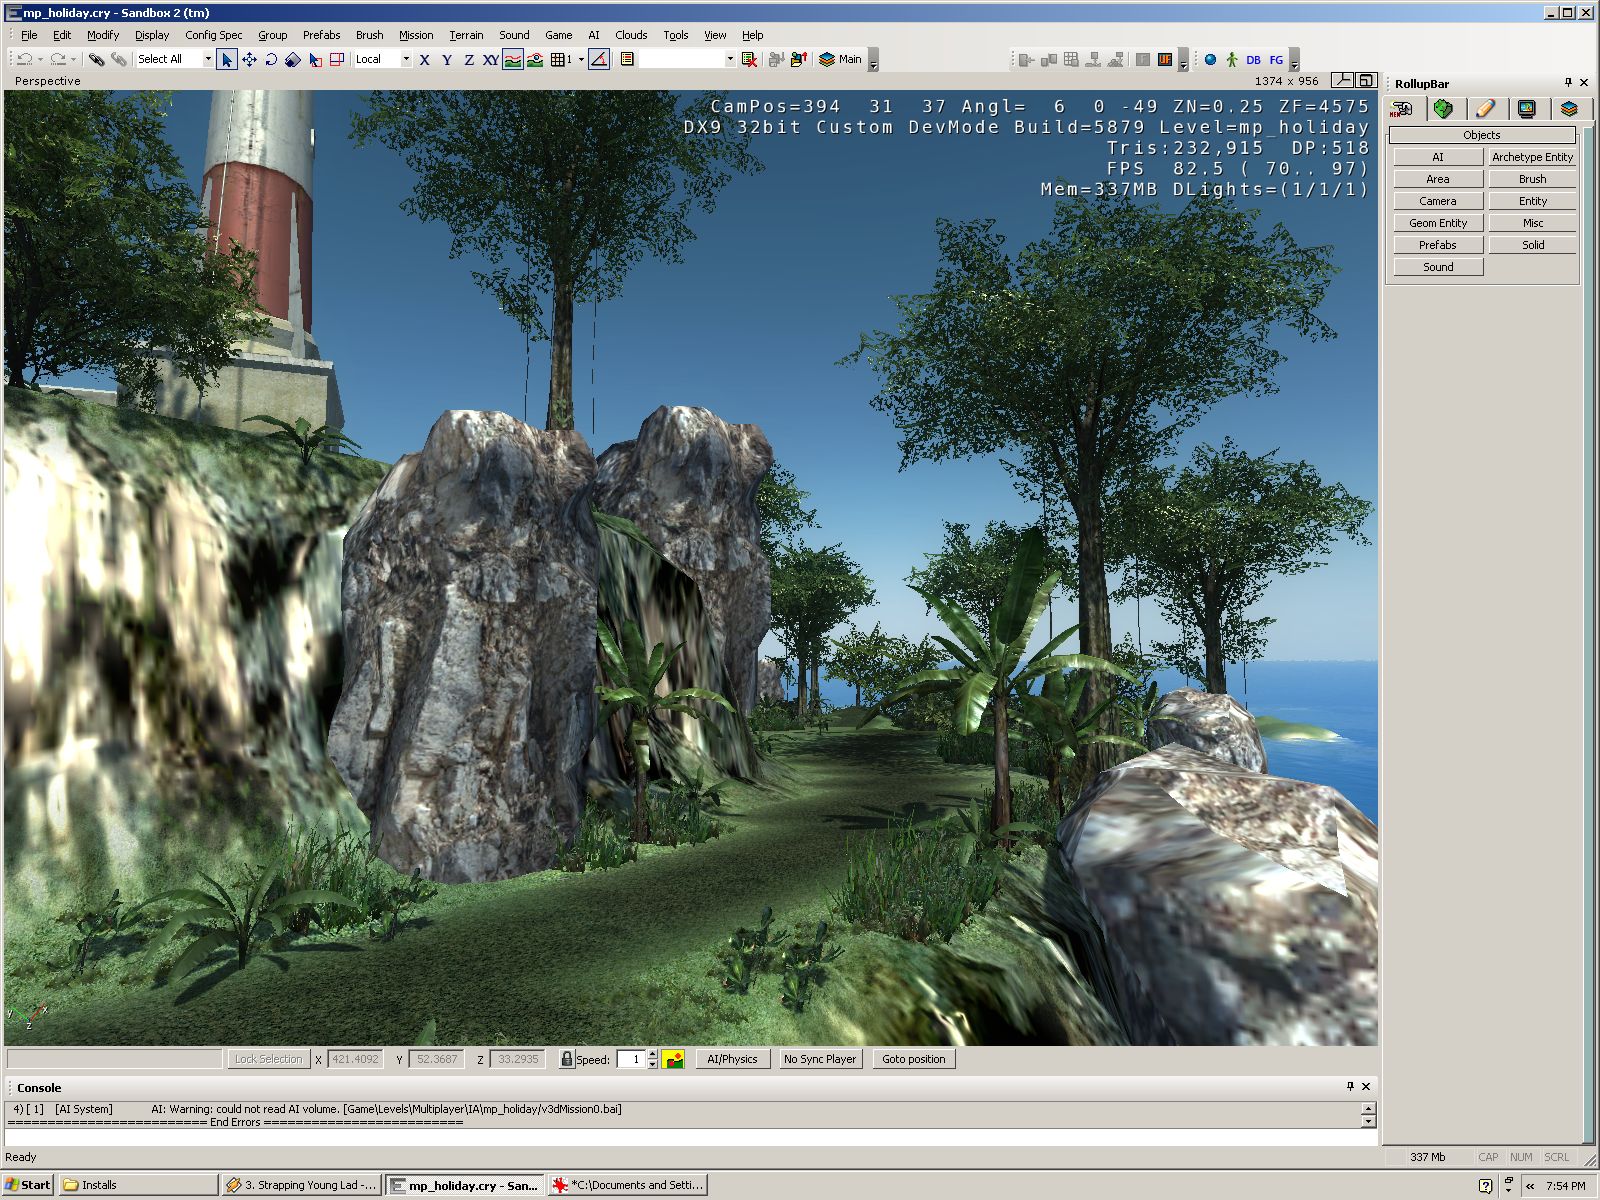Open the Config Spec menu
The height and width of the screenshot is (1200, 1600).
214,35
